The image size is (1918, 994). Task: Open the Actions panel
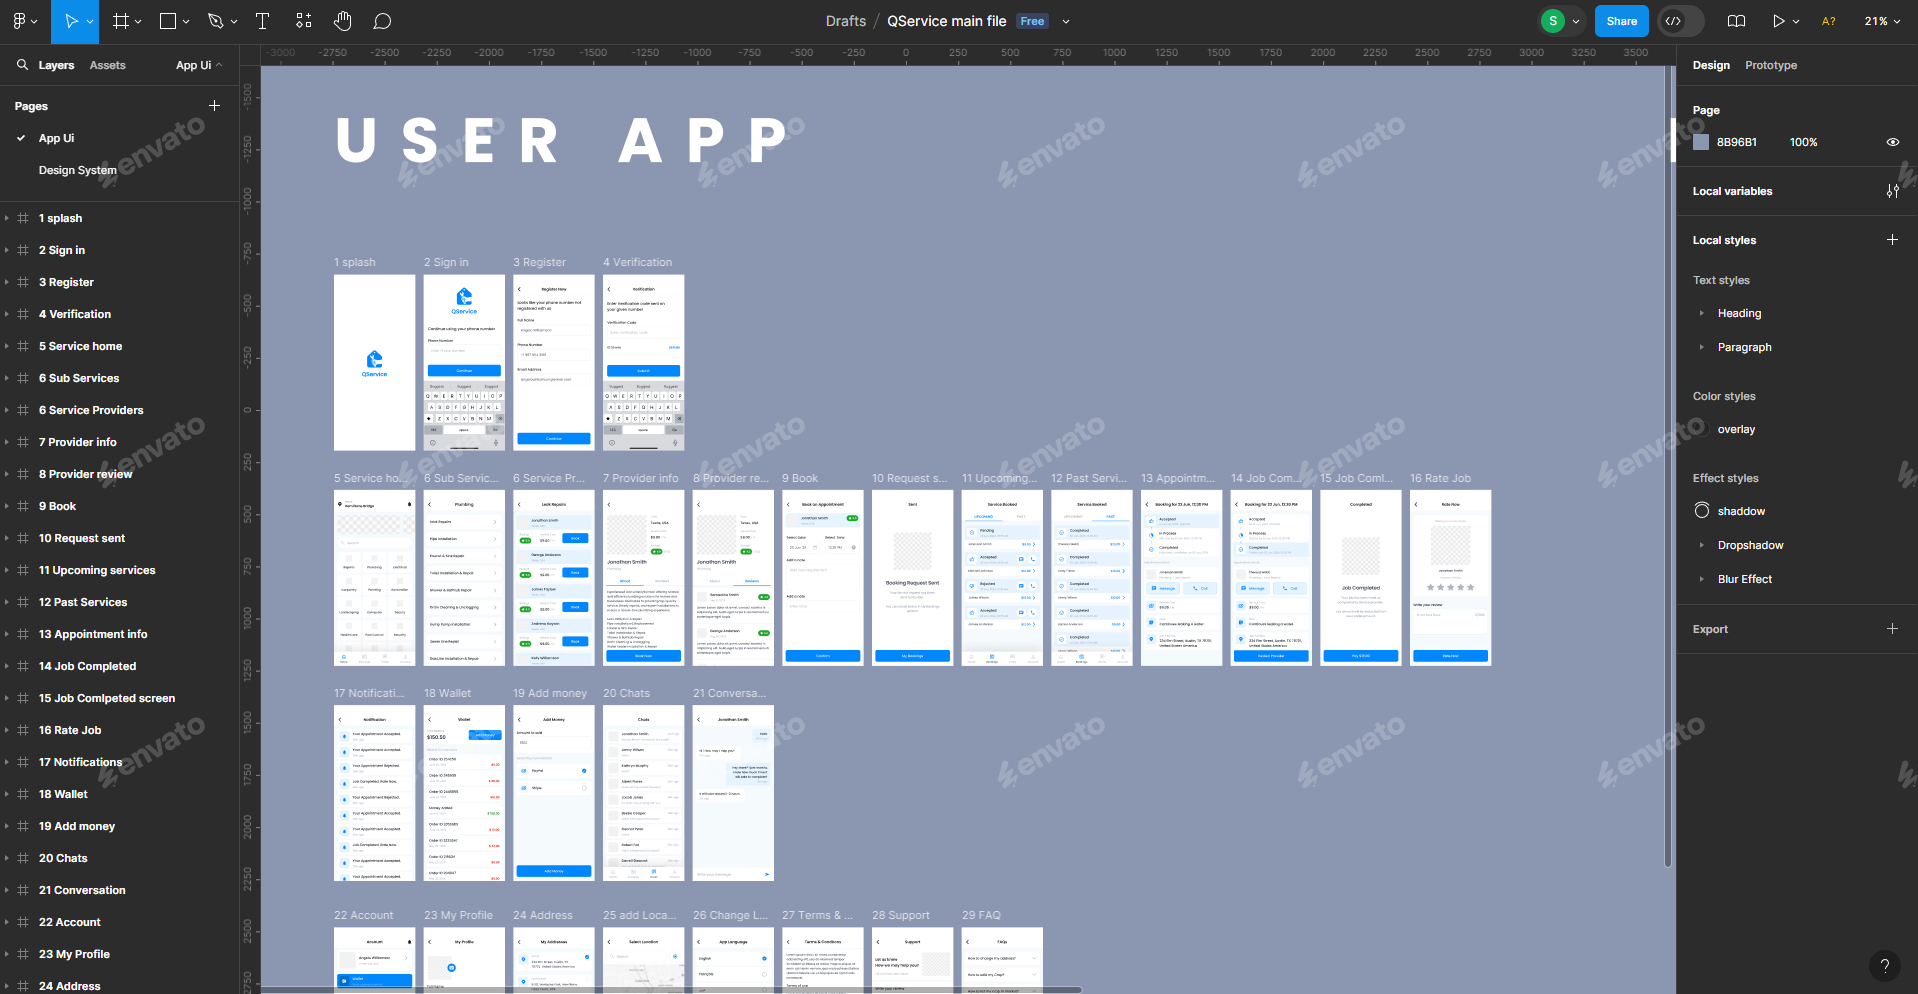click(x=303, y=21)
